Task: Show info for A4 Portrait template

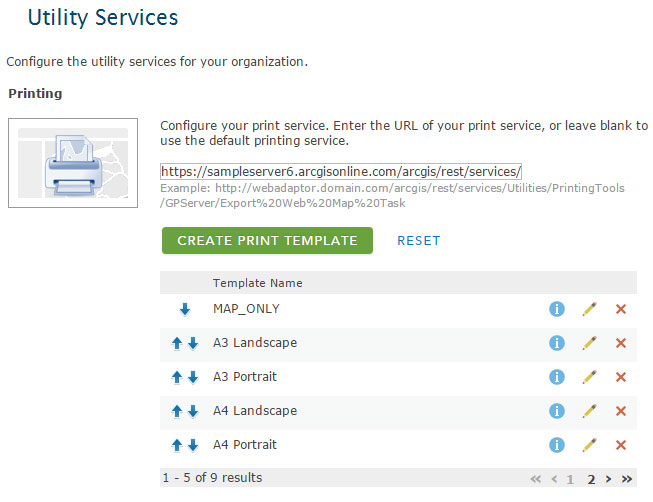Action: tap(557, 446)
